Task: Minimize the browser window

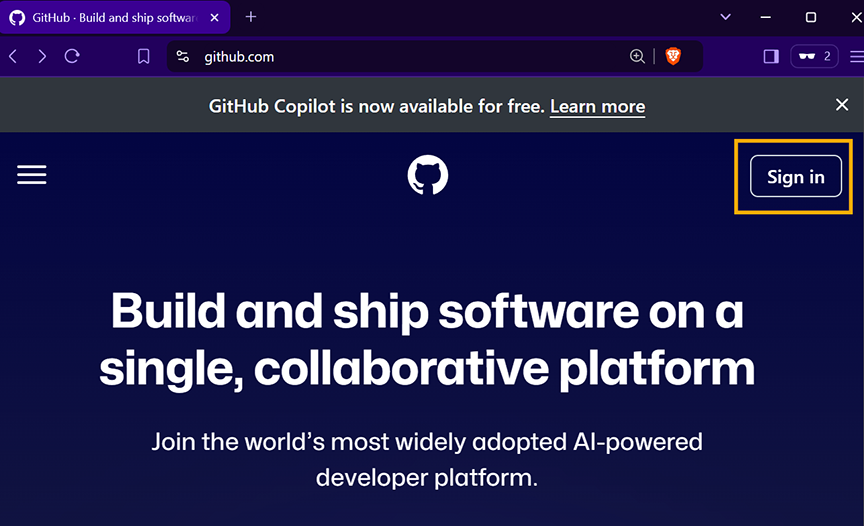Action: point(765,17)
